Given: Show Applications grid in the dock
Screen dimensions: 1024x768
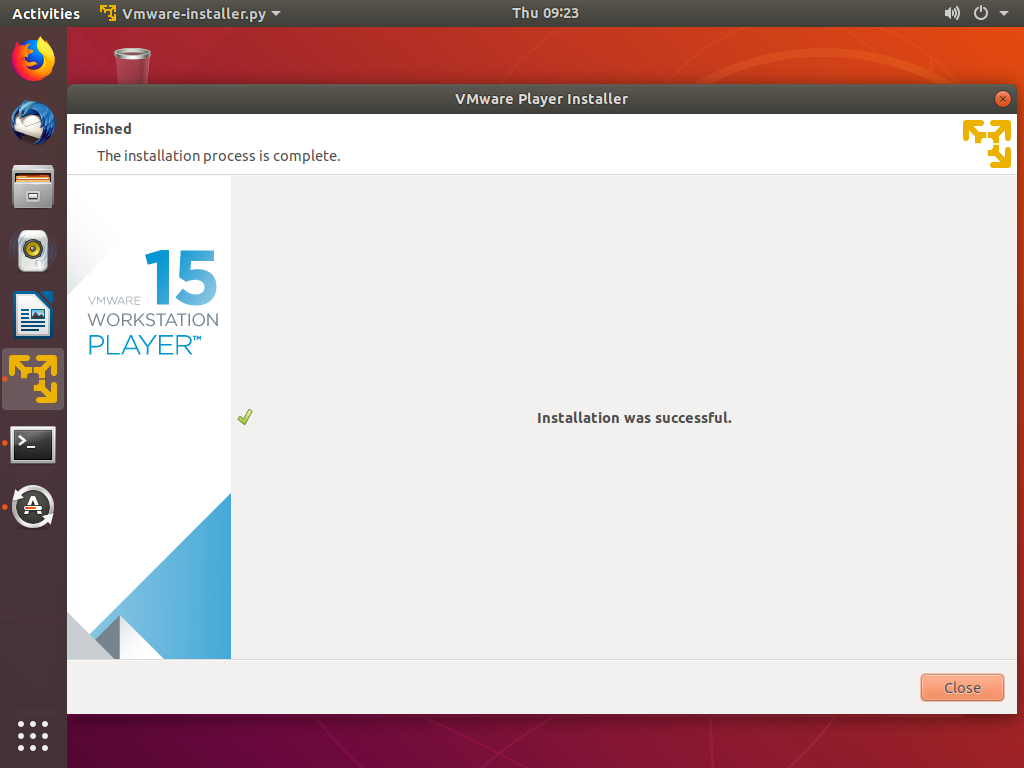Looking at the screenshot, I should click(33, 735).
